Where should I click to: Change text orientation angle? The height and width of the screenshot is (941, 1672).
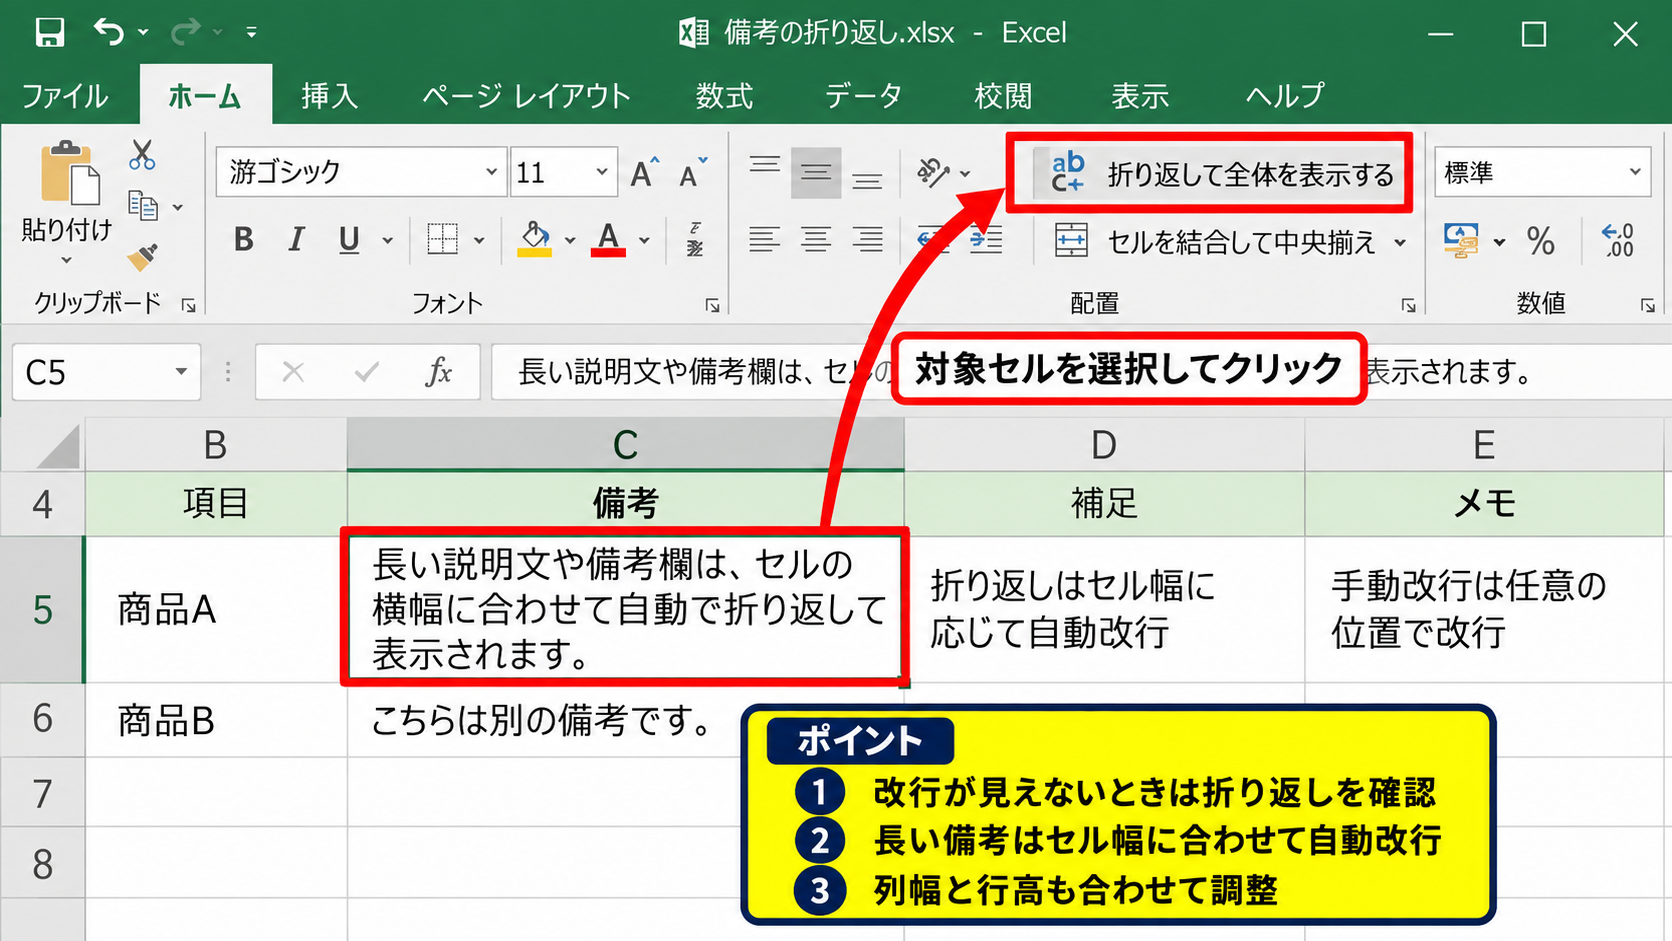point(933,173)
